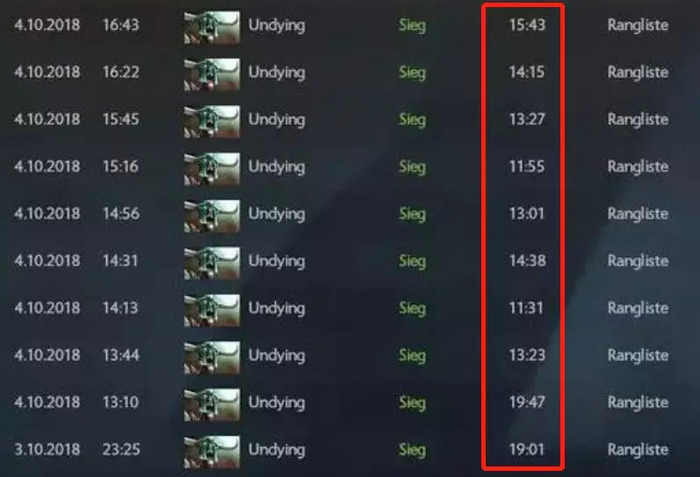
Task: Click Undying icon in 14:13 match row
Action: pyautogui.click(x=212, y=311)
